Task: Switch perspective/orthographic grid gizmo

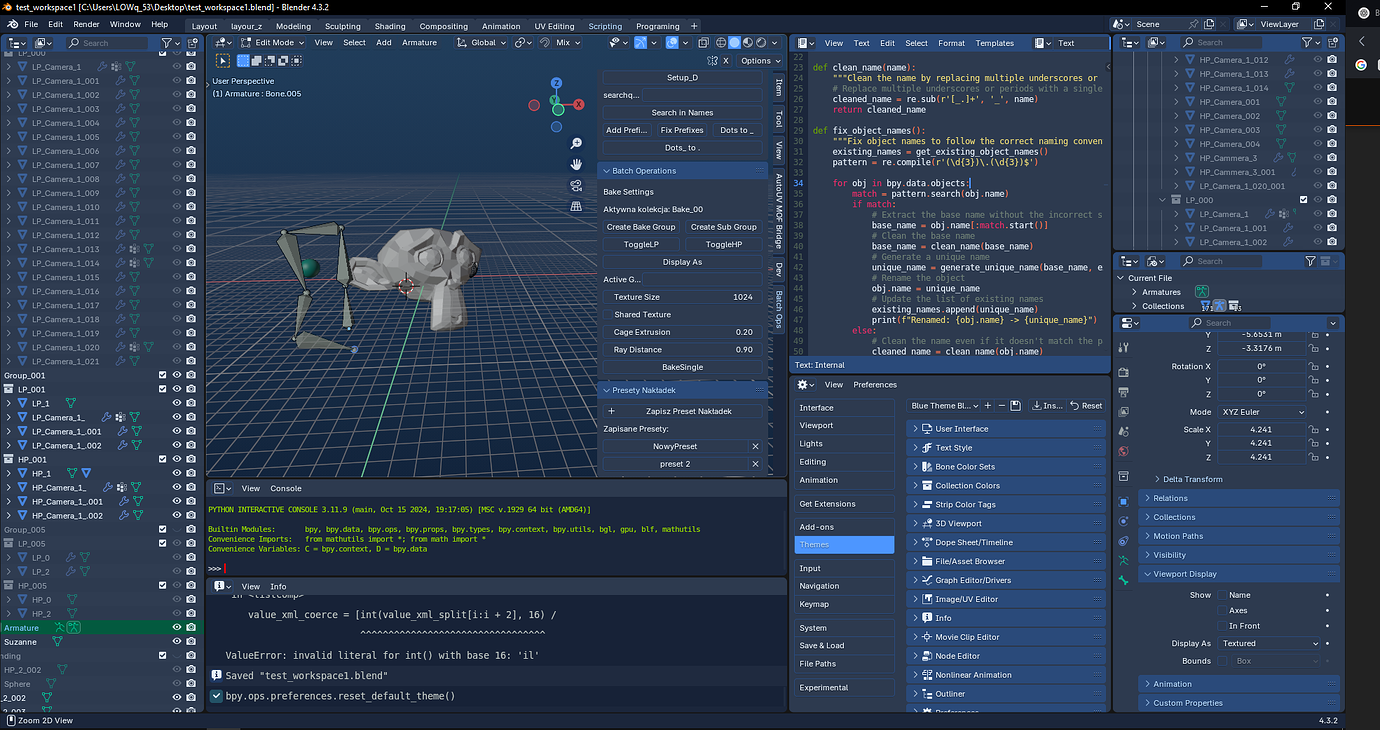Action: pyautogui.click(x=576, y=206)
